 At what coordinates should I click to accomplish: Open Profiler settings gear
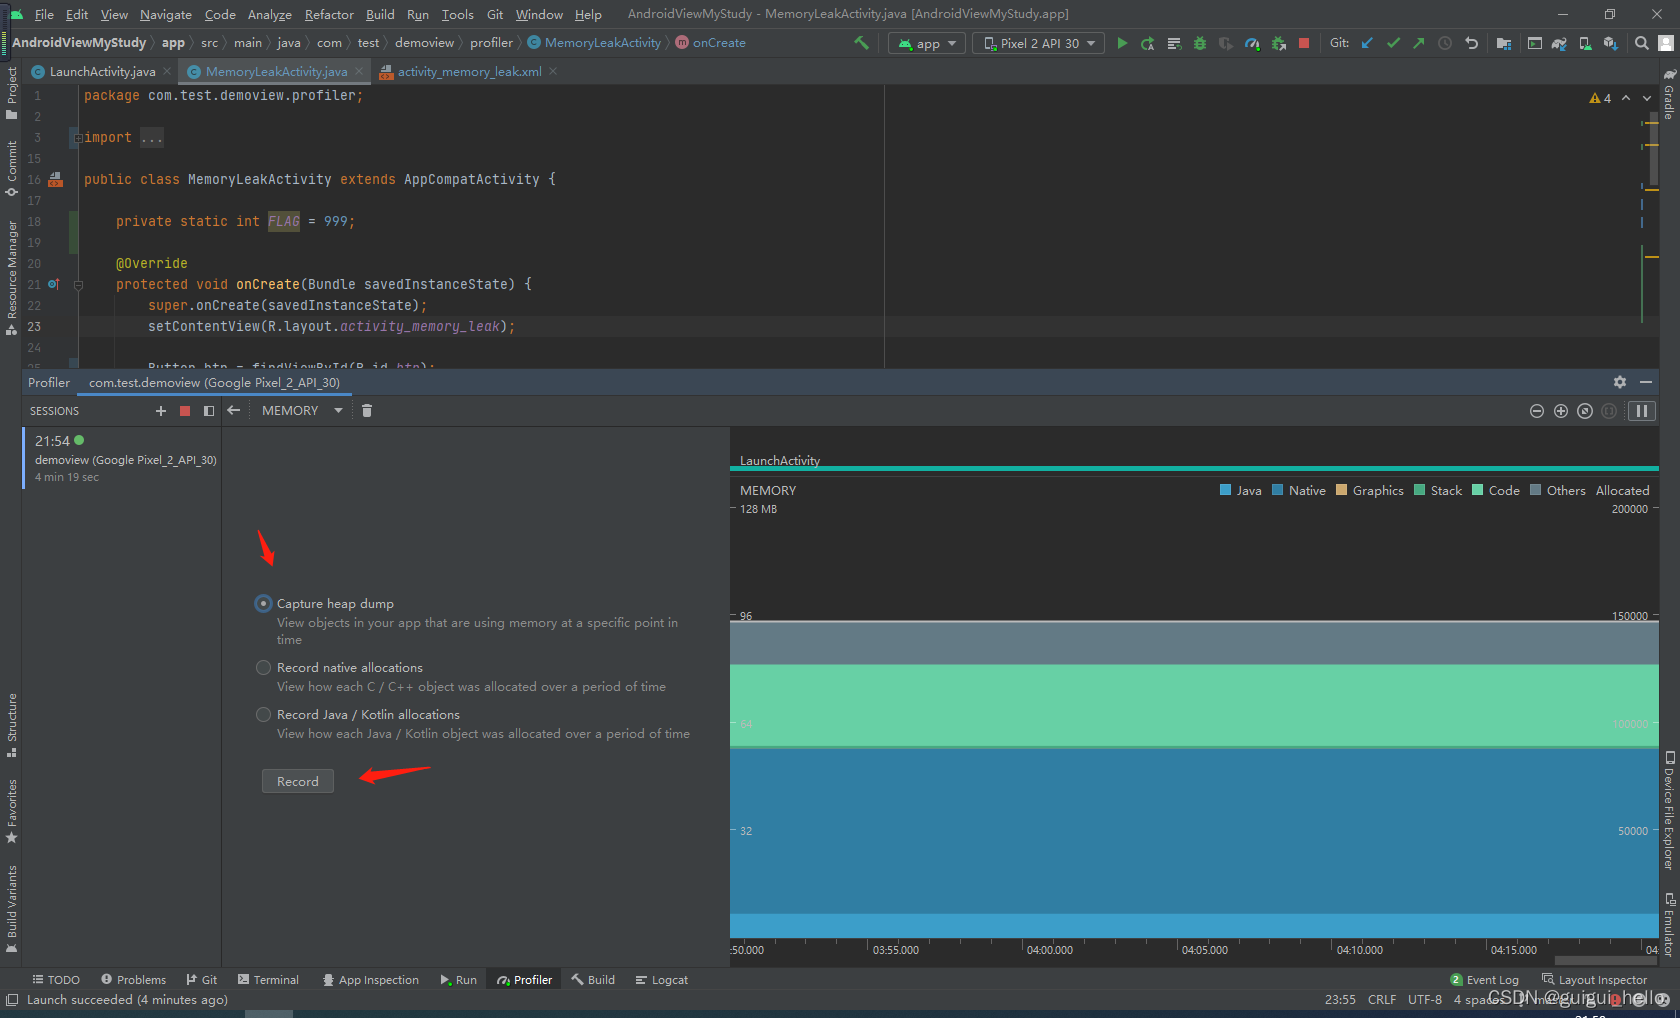(1620, 382)
